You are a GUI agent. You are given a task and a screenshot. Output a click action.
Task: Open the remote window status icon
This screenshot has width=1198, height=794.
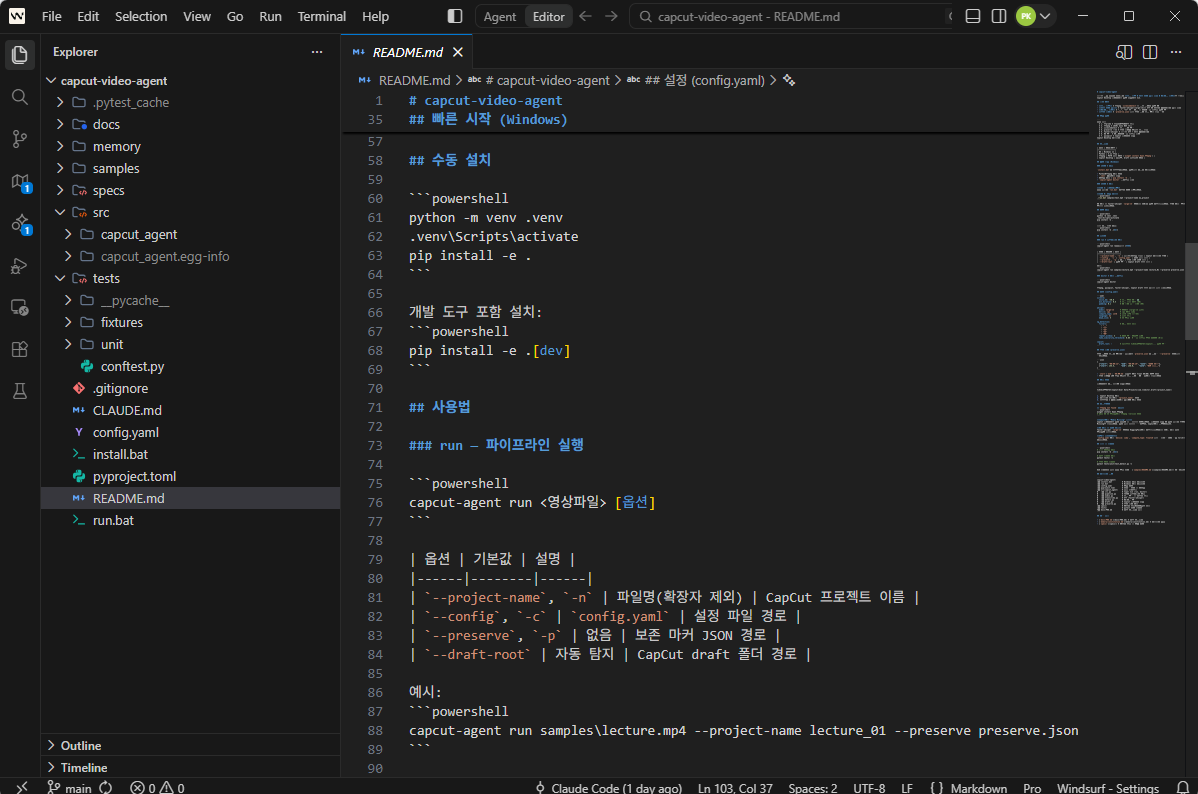[21, 787]
